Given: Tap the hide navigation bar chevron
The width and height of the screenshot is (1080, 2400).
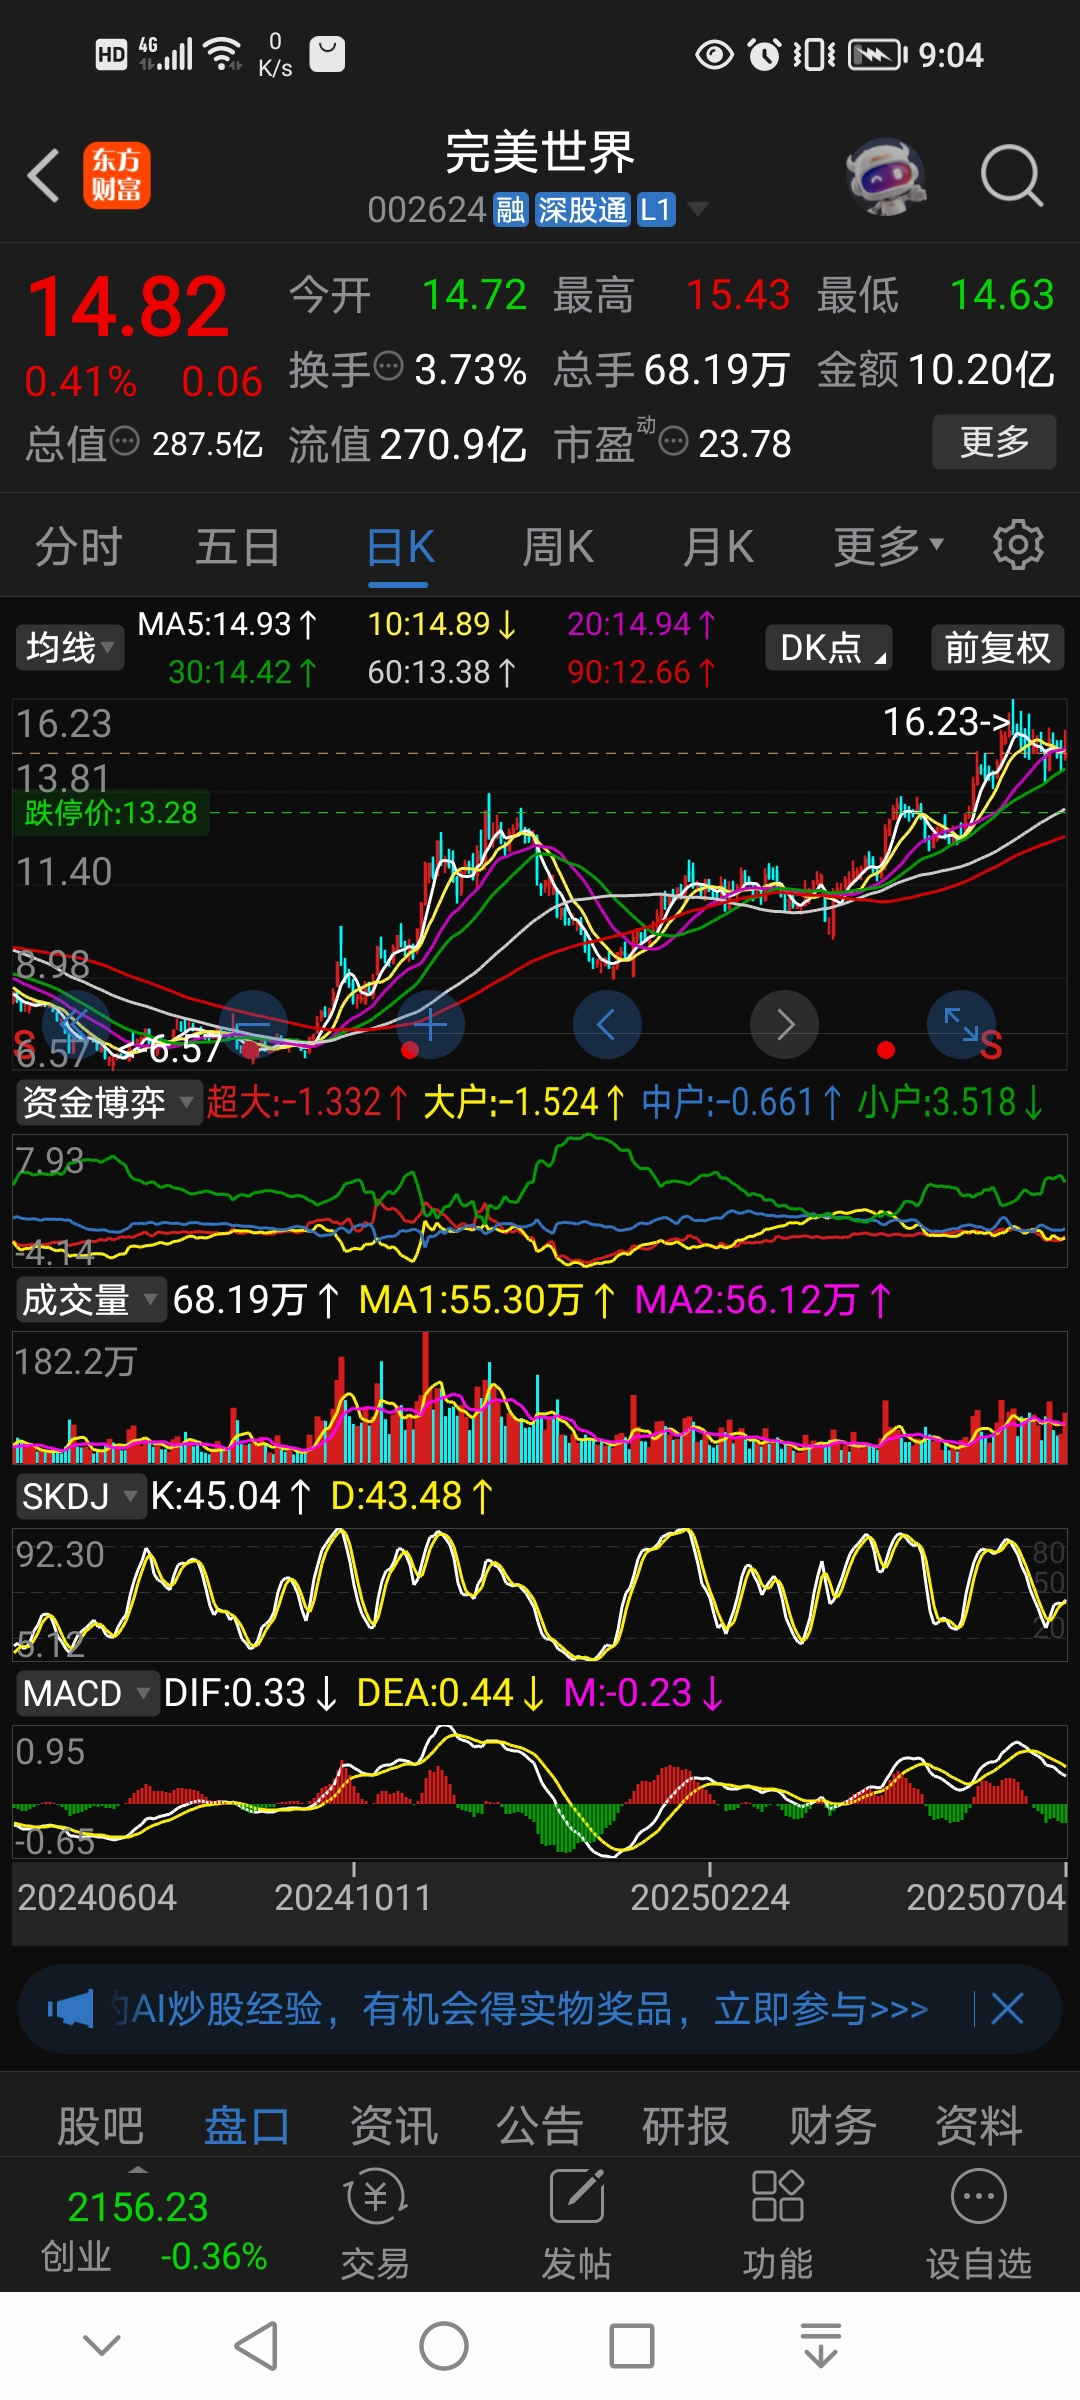Looking at the screenshot, I should [x=102, y=2345].
